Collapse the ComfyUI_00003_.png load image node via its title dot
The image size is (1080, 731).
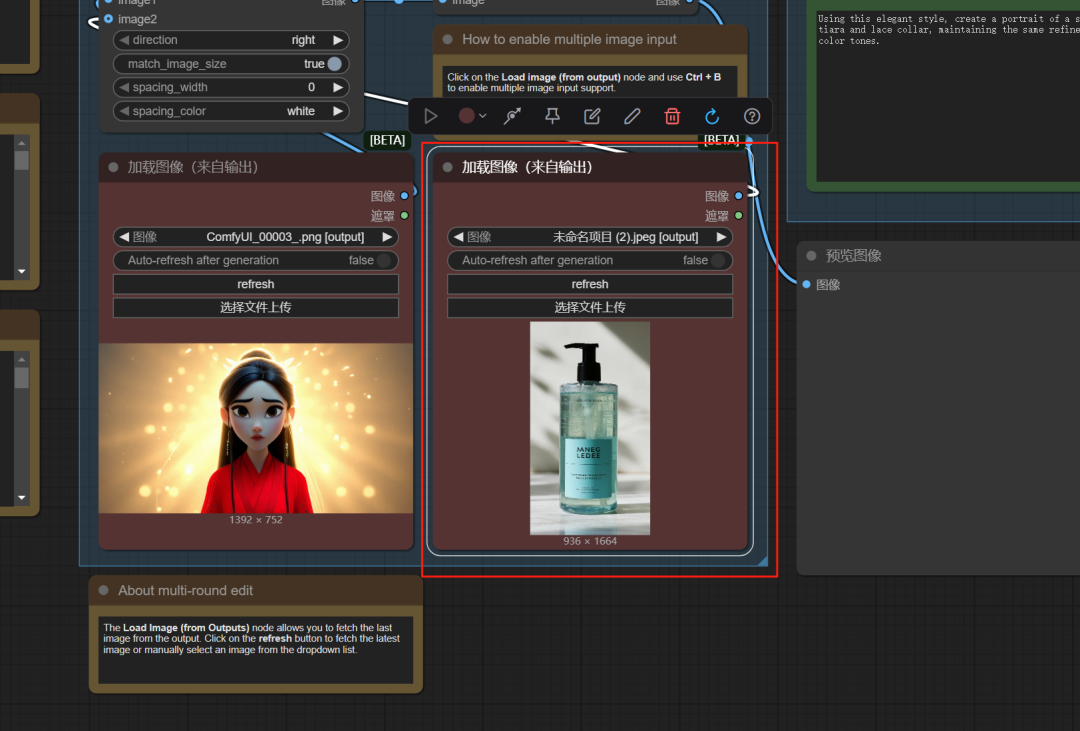click(114, 167)
